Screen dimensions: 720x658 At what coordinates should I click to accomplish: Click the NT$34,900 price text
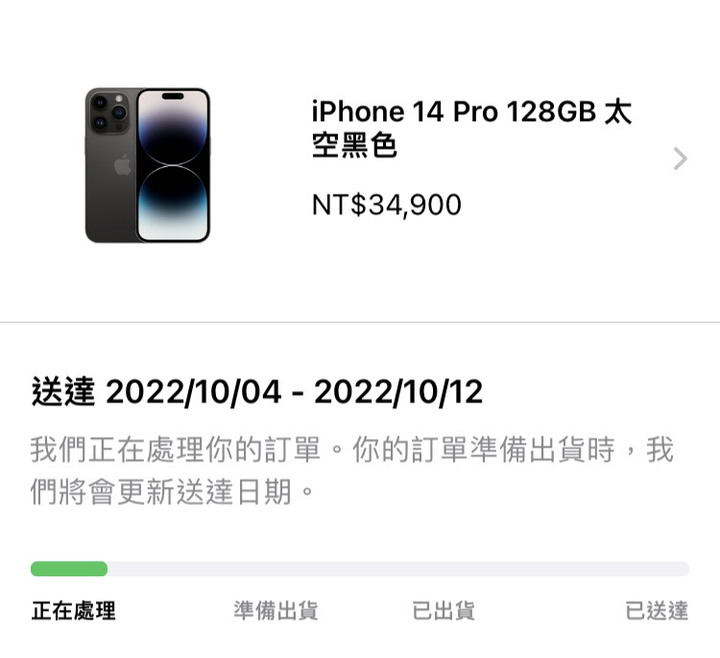[387, 205]
